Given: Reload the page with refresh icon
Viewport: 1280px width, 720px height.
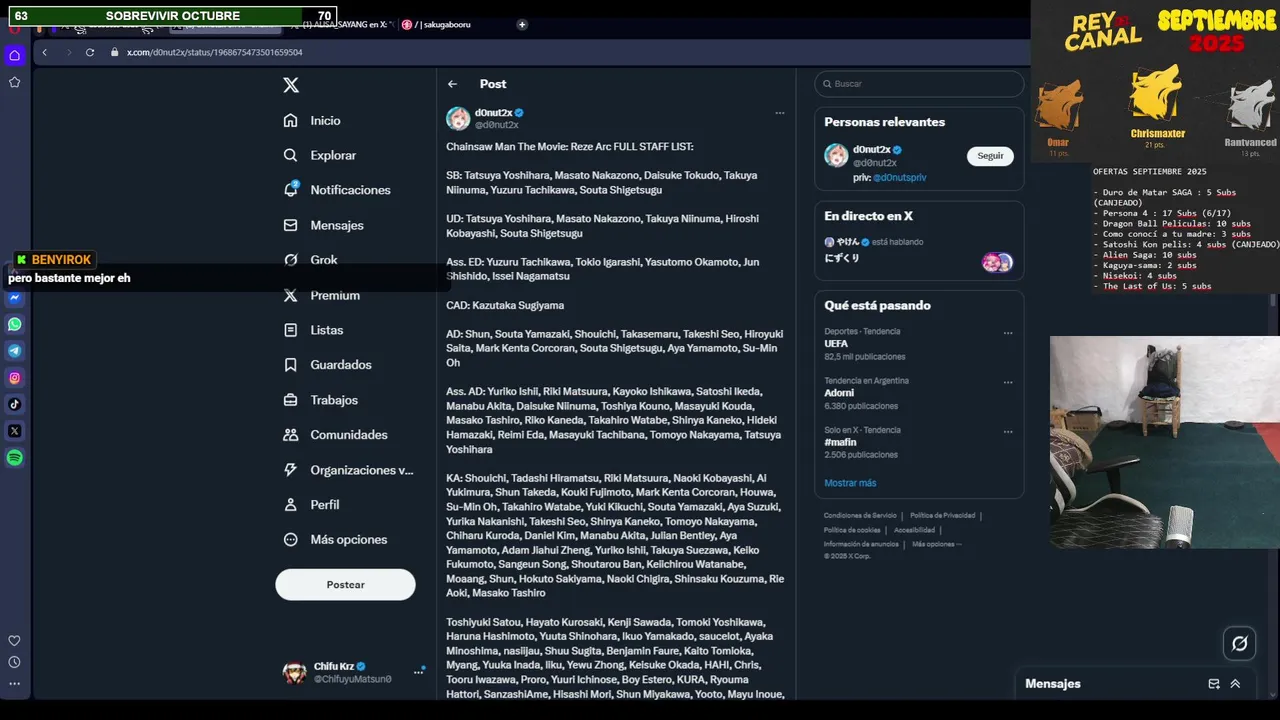Looking at the screenshot, I should point(90,52).
